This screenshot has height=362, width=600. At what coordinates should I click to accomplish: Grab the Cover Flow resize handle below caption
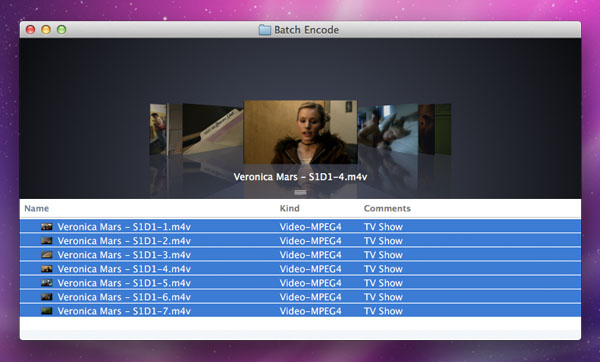click(x=300, y=192)
